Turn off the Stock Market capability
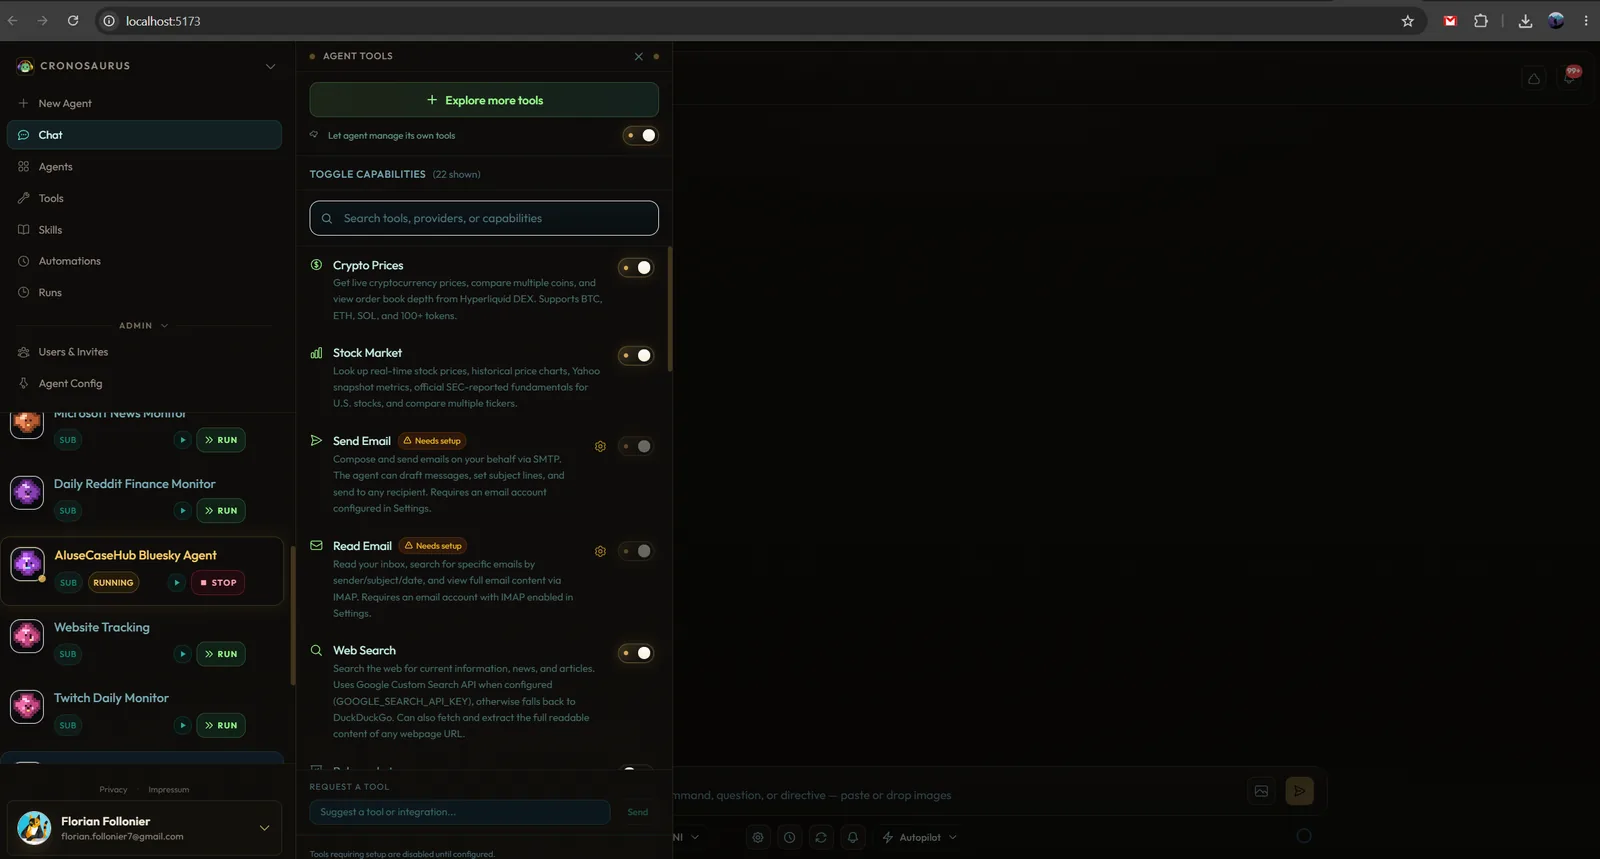Image resolution: width=1600 pixels, height=859 pixels. [x=636, y=355]
